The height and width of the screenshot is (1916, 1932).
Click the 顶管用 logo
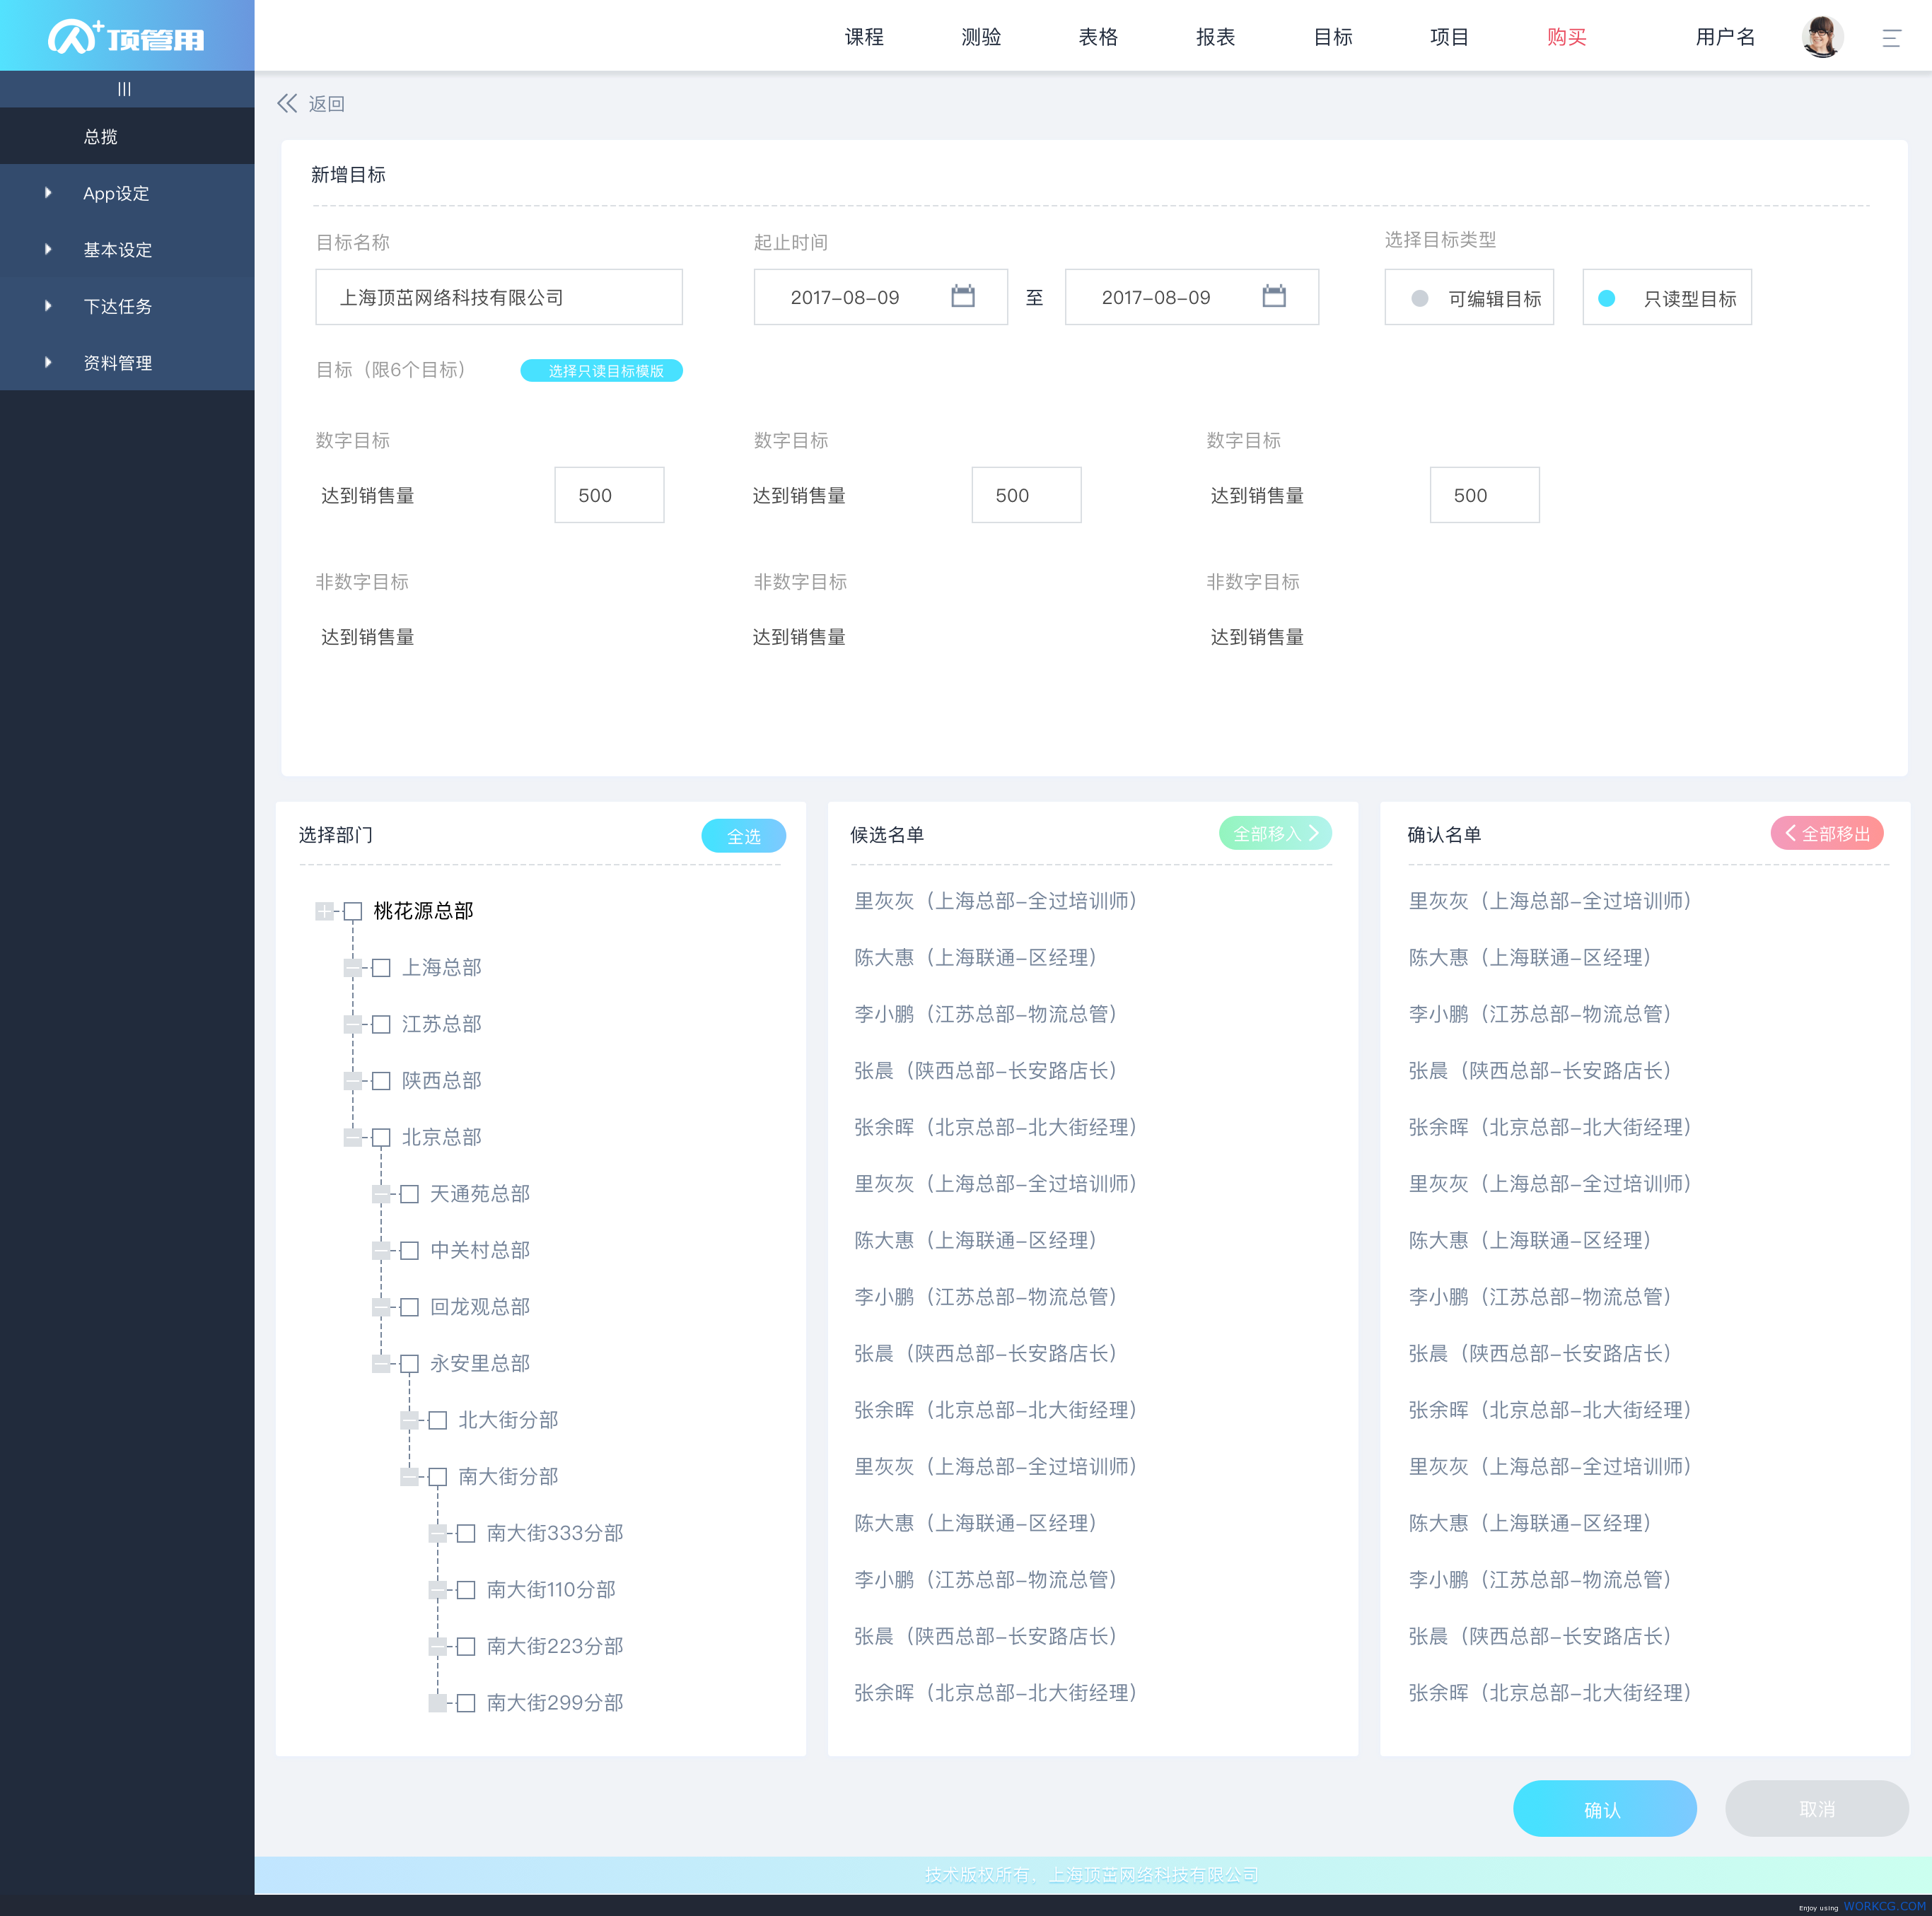(126, 37)
